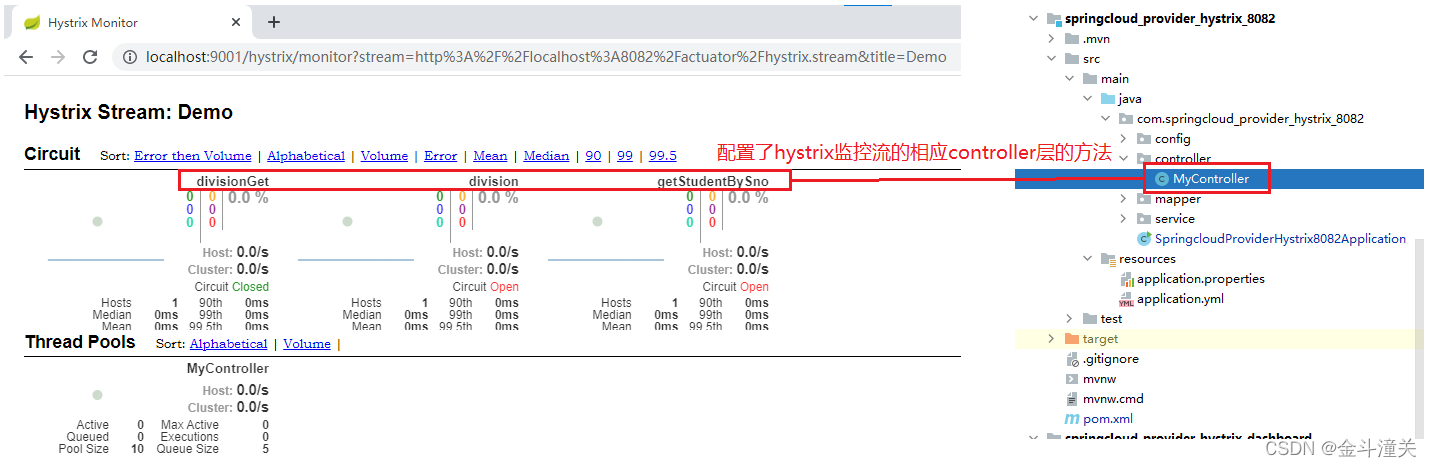This screenshot has height=467, width=1432.
Task: Click MyController class icon
Action: tap(1161, 179)
